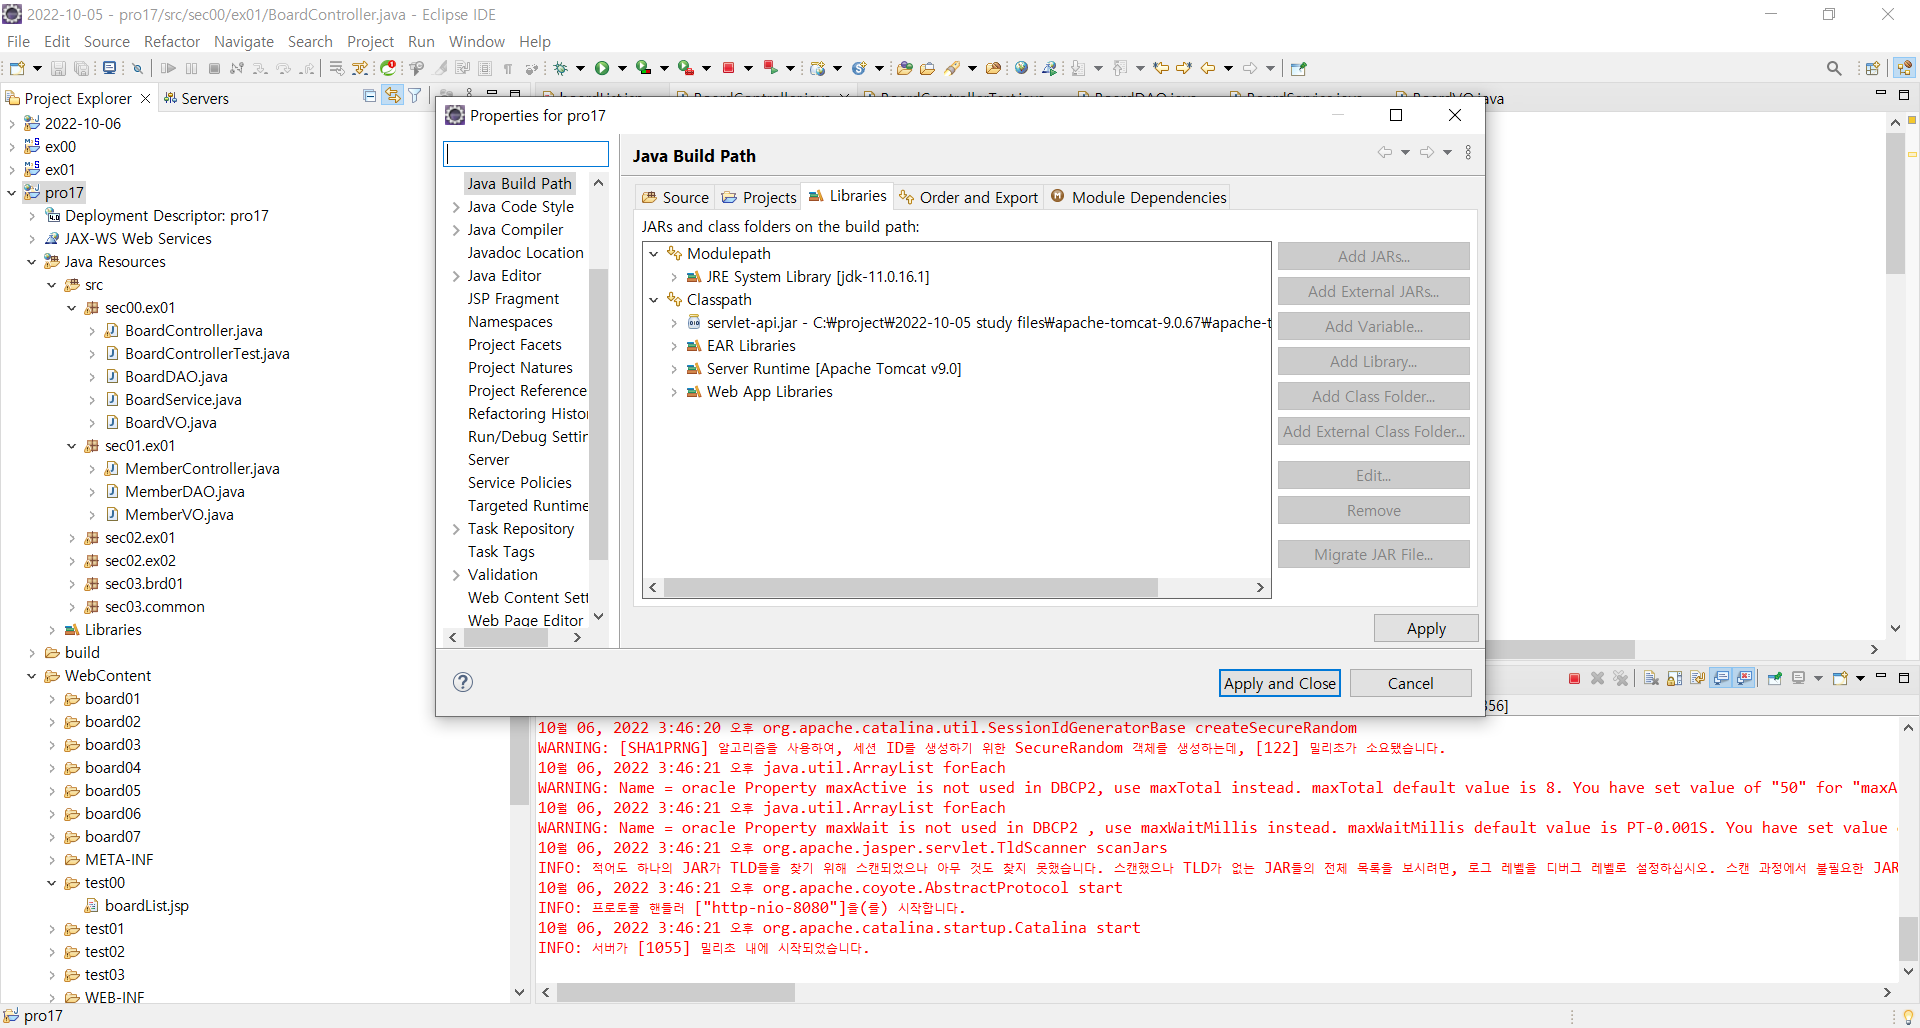Toggle Show Console When Standard Error Changes
Viewport: 1920px width, 1028px height.
click(1745, 678)
